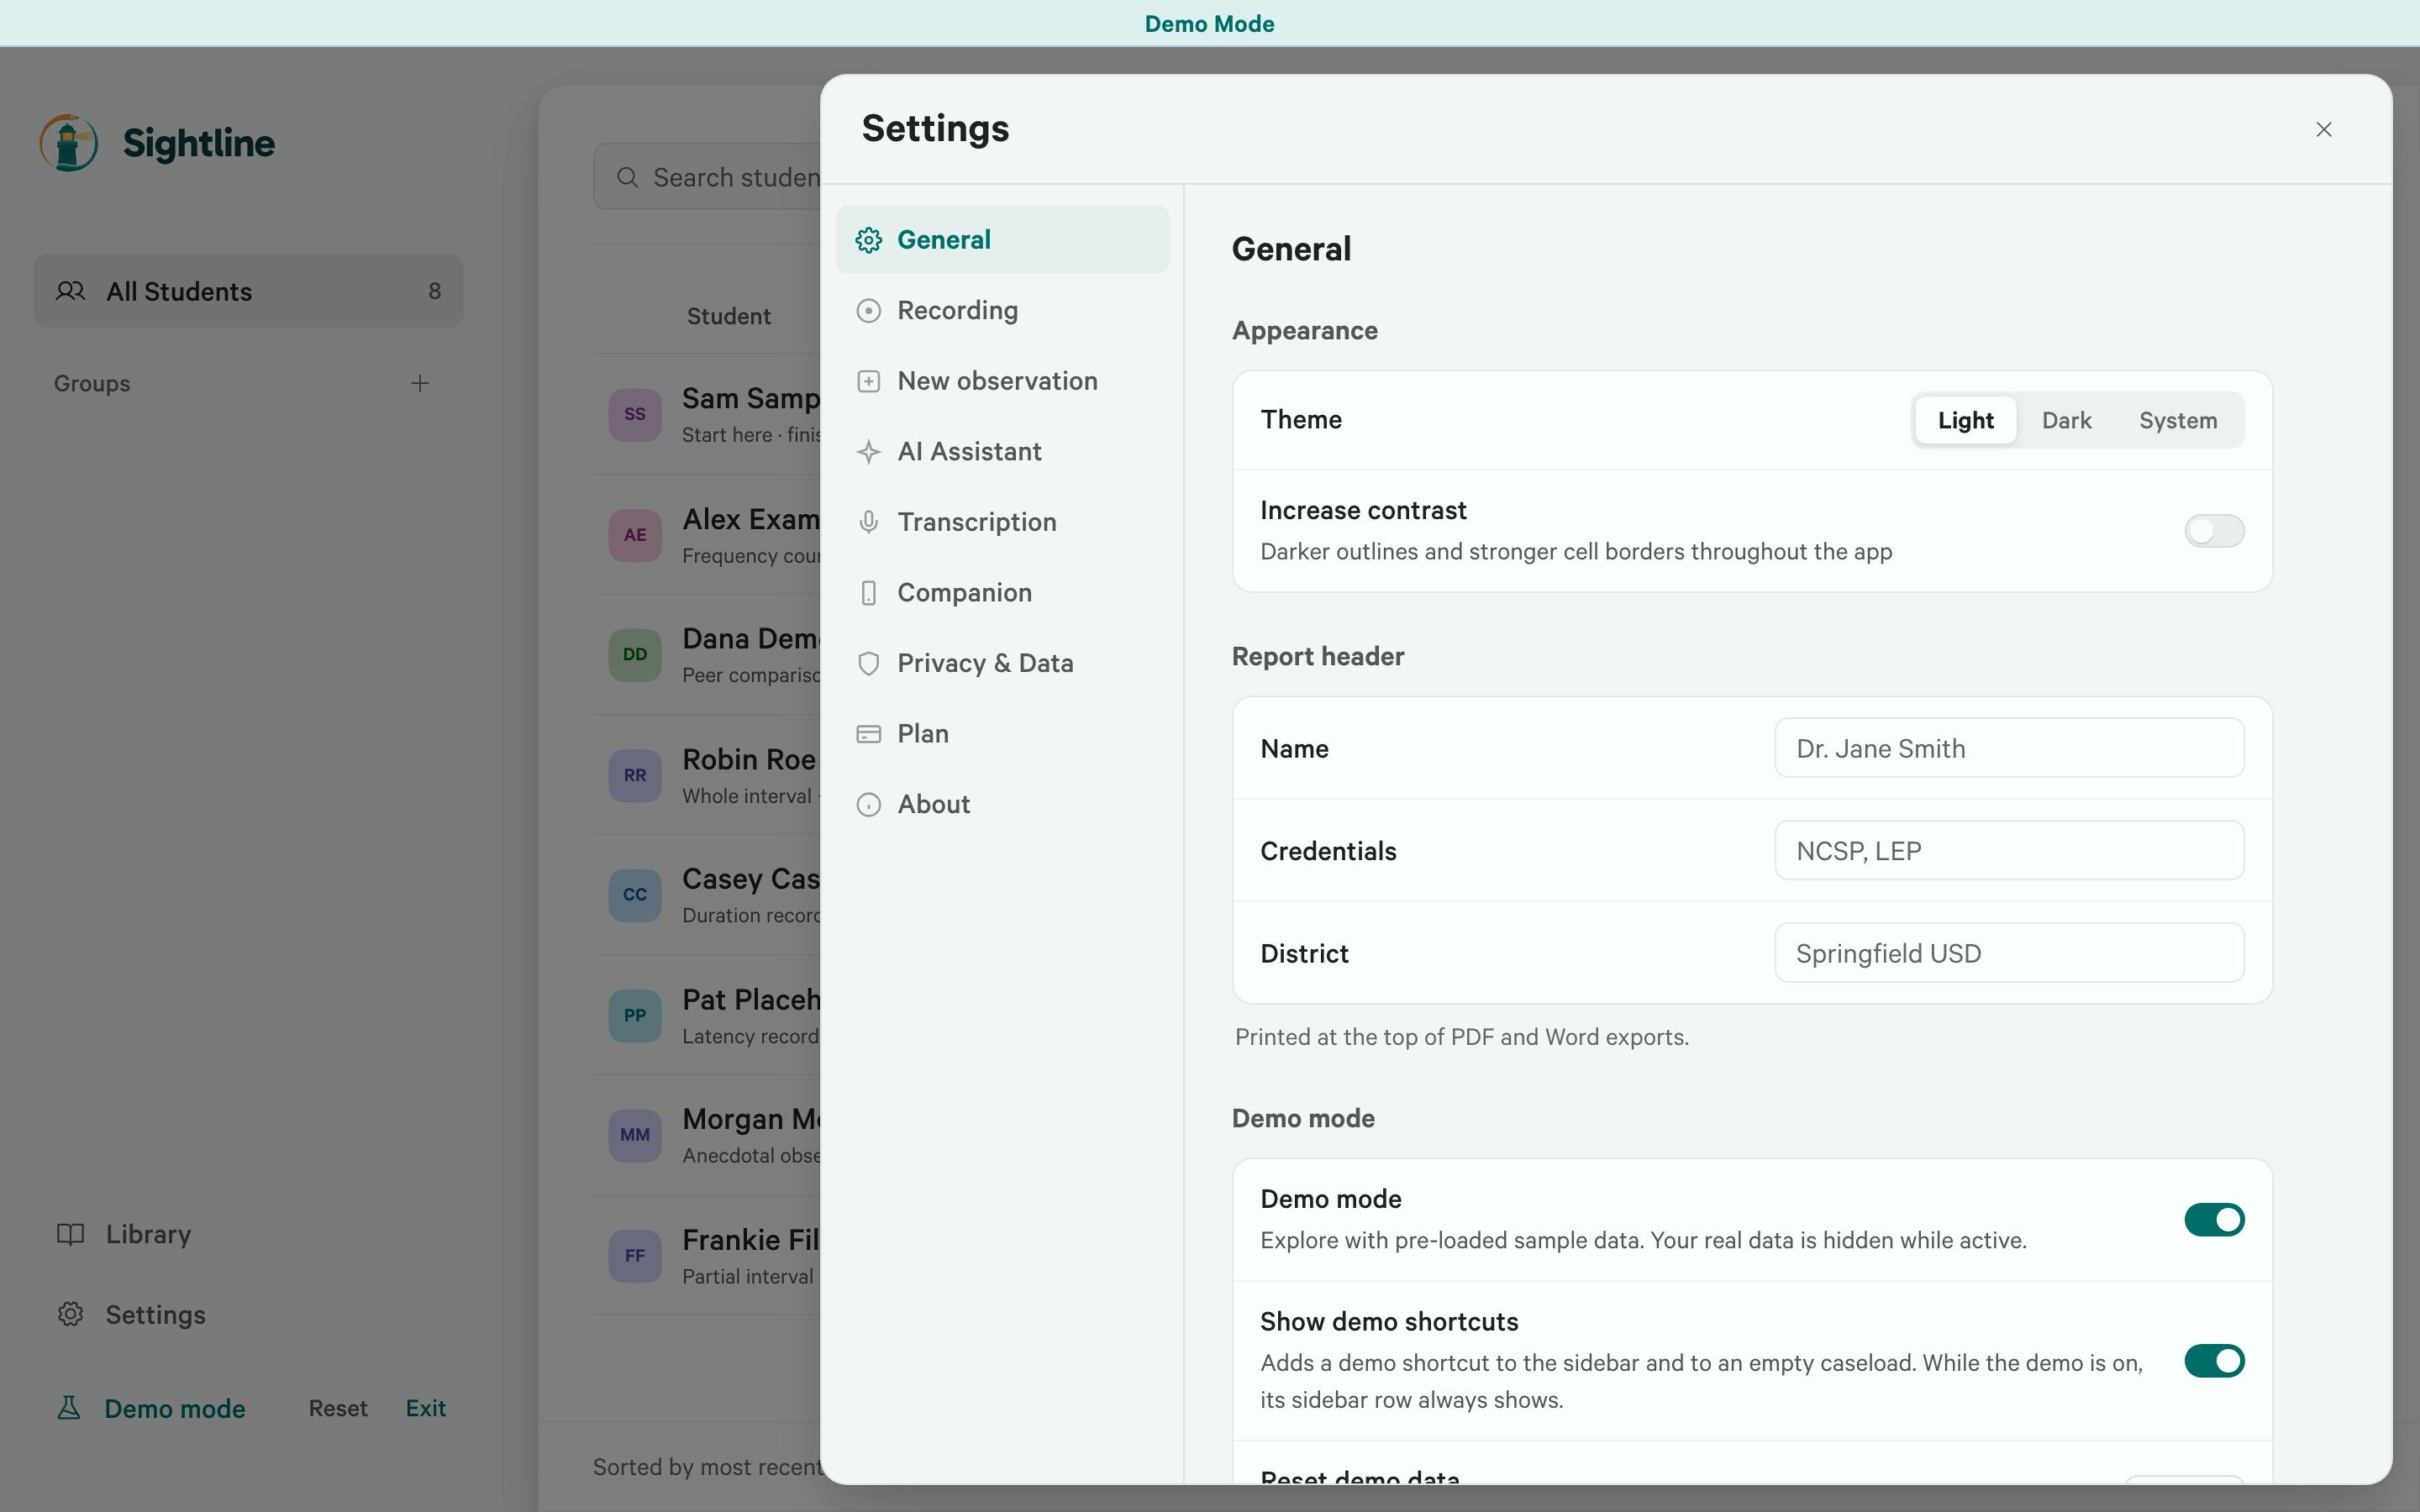Image resolution: width=2420 pixels, height=1512 pixels.
Task: Click the MM avatar for Morgan
Action: point(635,1135)
